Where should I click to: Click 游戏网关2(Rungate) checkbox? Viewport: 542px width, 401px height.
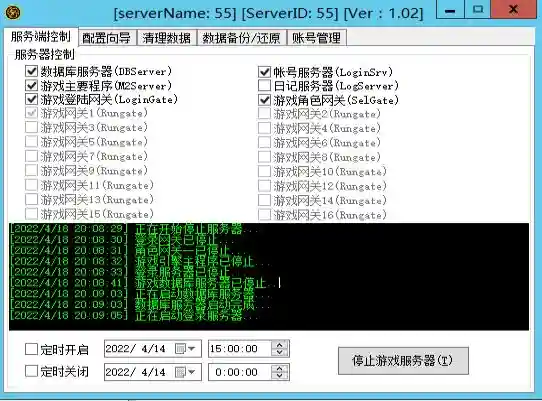(x=264, y=114)
